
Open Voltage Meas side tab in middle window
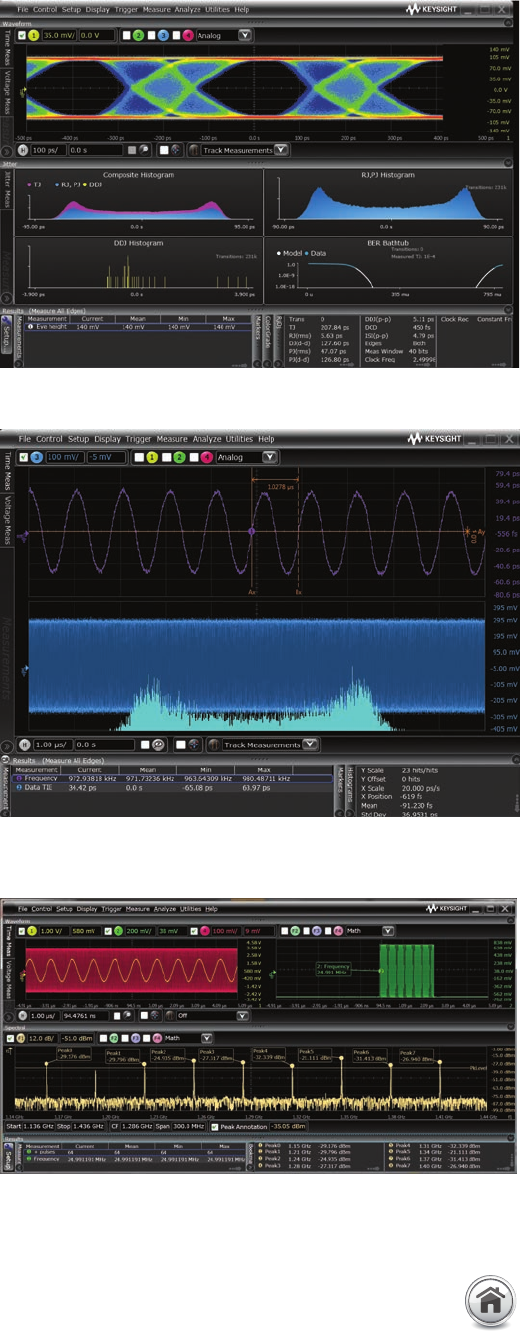click(8, 519)
